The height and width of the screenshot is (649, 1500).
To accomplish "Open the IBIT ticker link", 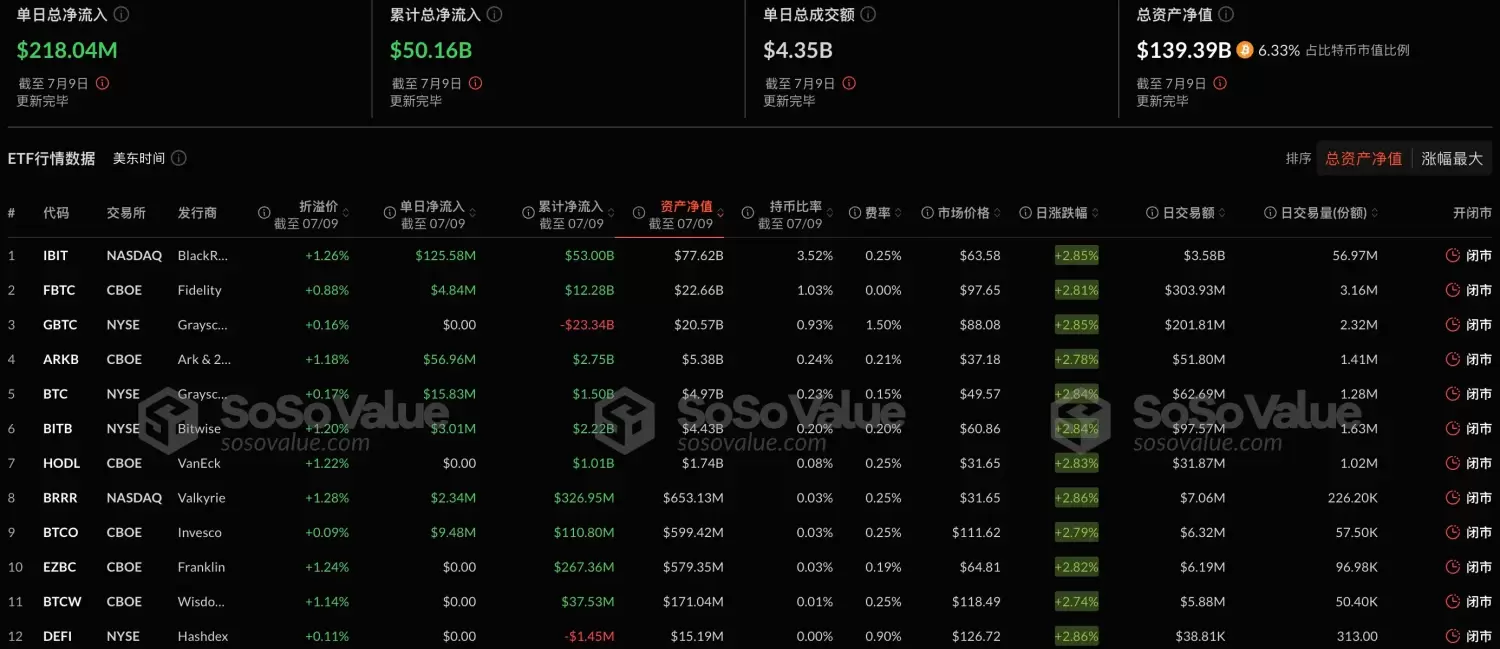I will pos(56,255).
